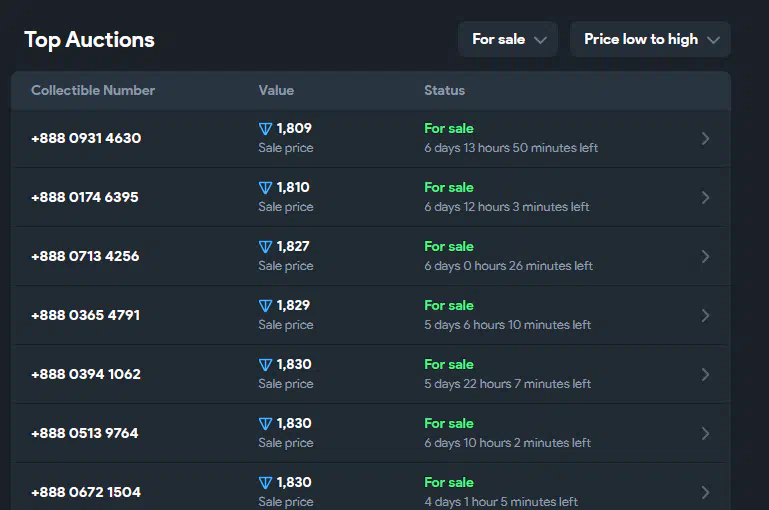Image resolution: width=769 pixels, height=510 pixels.
Task: Click the arrow for +888 0394 1062
Action: point(705,374)
